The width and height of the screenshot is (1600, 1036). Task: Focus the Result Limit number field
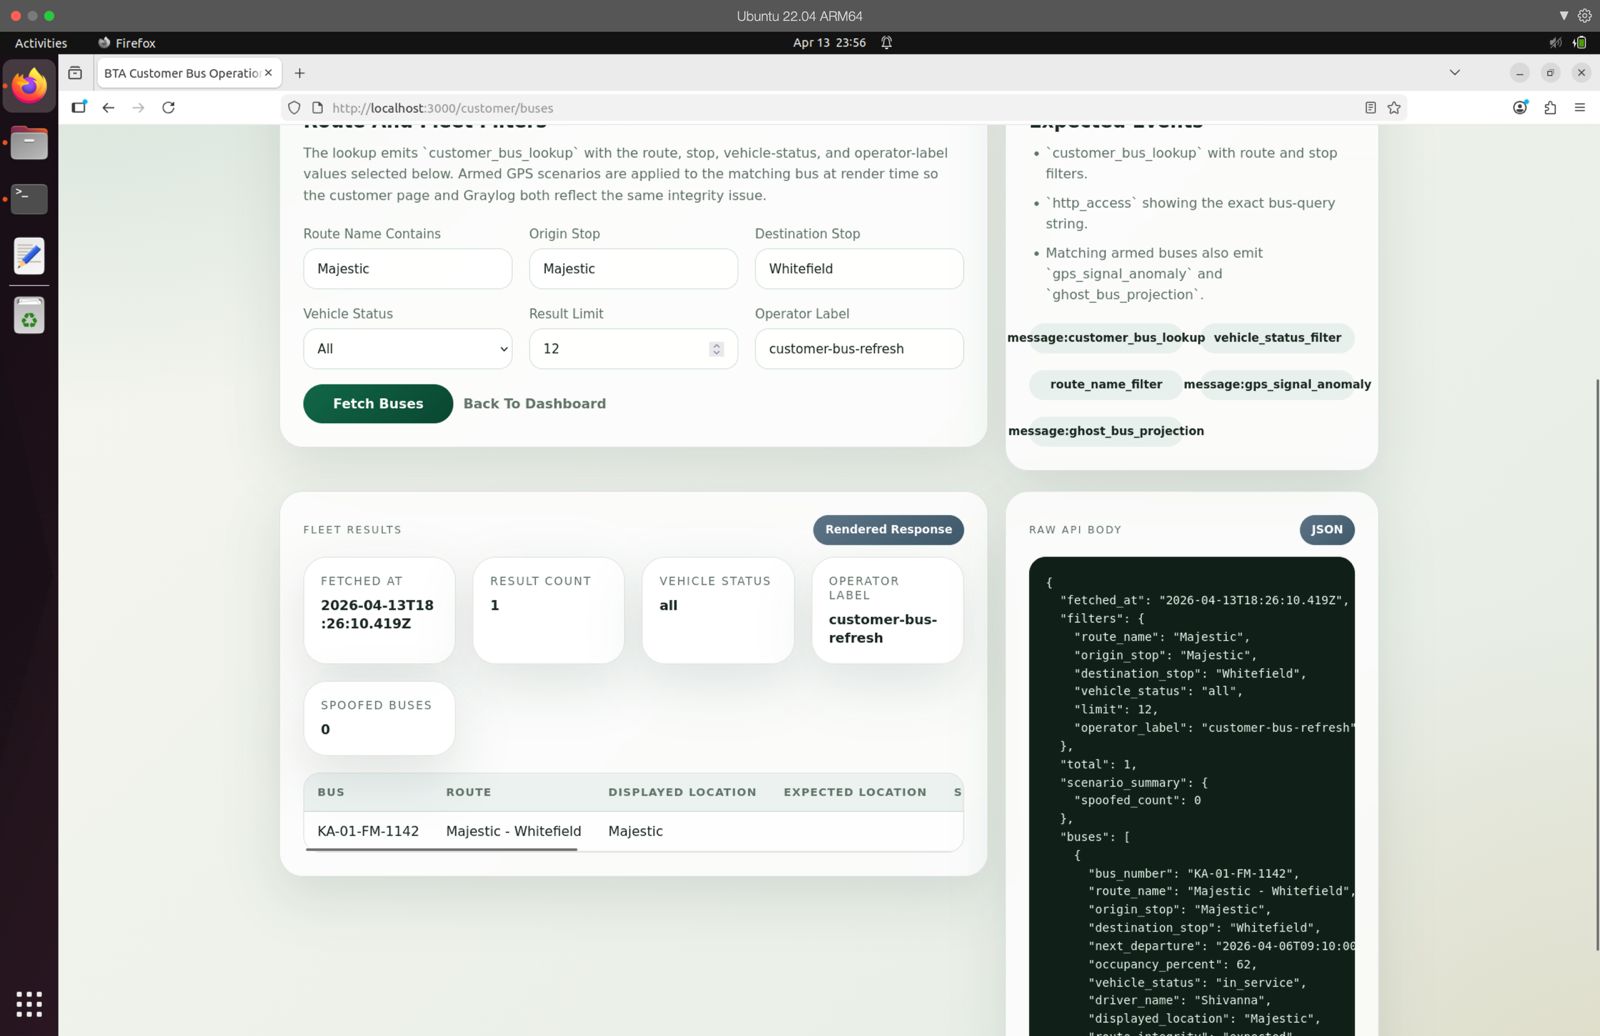[x=633, y=349]
